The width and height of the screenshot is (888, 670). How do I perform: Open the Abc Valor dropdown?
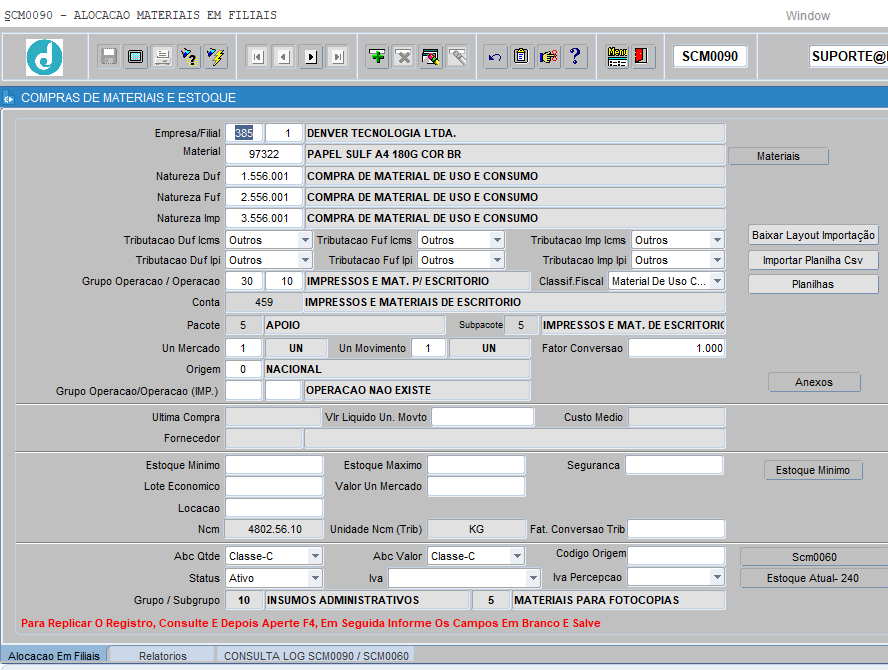517,556
